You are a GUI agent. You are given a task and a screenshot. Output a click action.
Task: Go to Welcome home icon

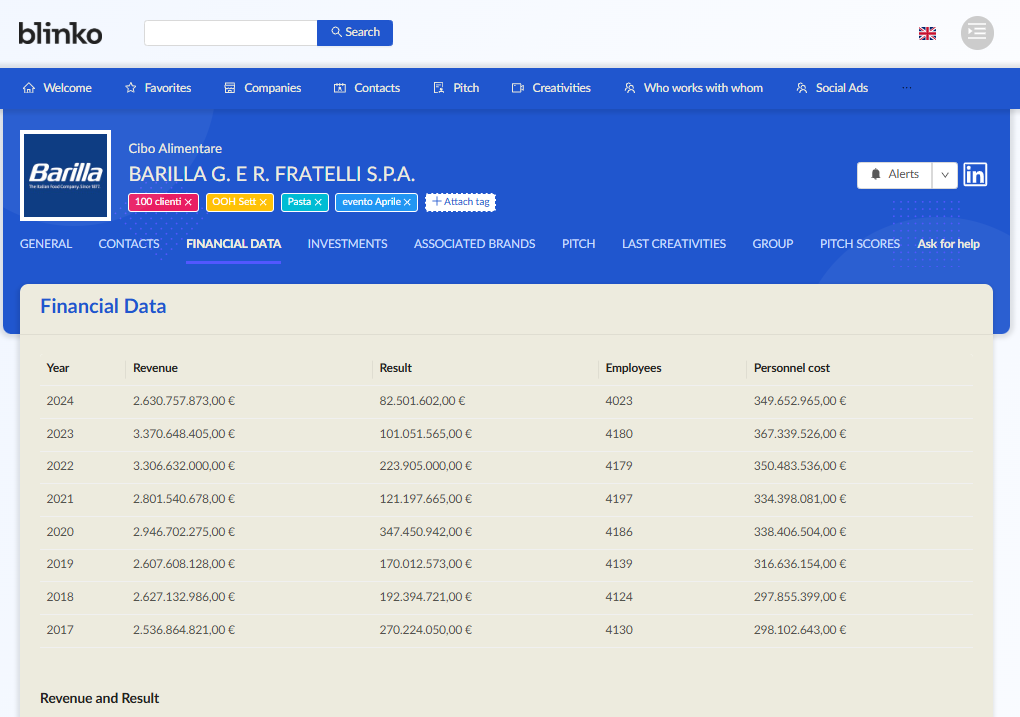tap(29, 88)
